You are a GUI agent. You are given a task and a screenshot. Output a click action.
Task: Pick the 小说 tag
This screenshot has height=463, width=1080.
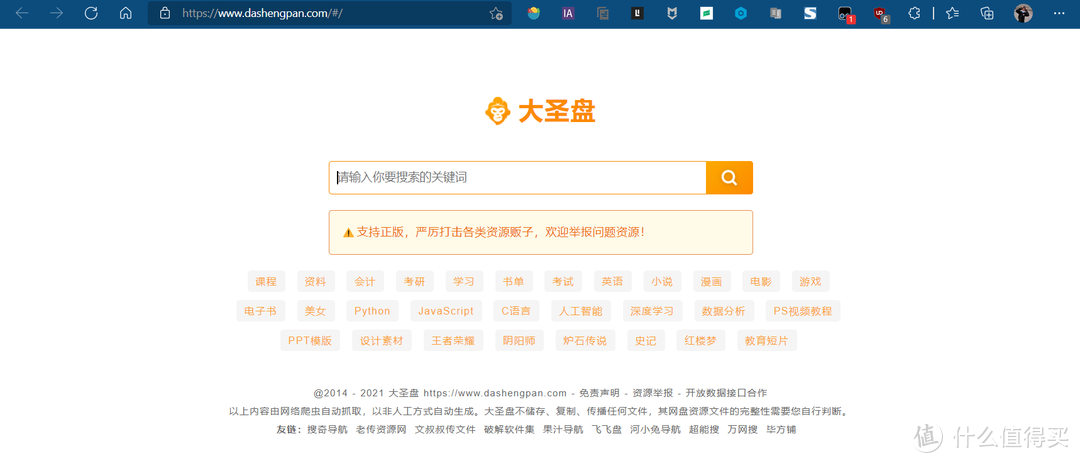[662, 281]
